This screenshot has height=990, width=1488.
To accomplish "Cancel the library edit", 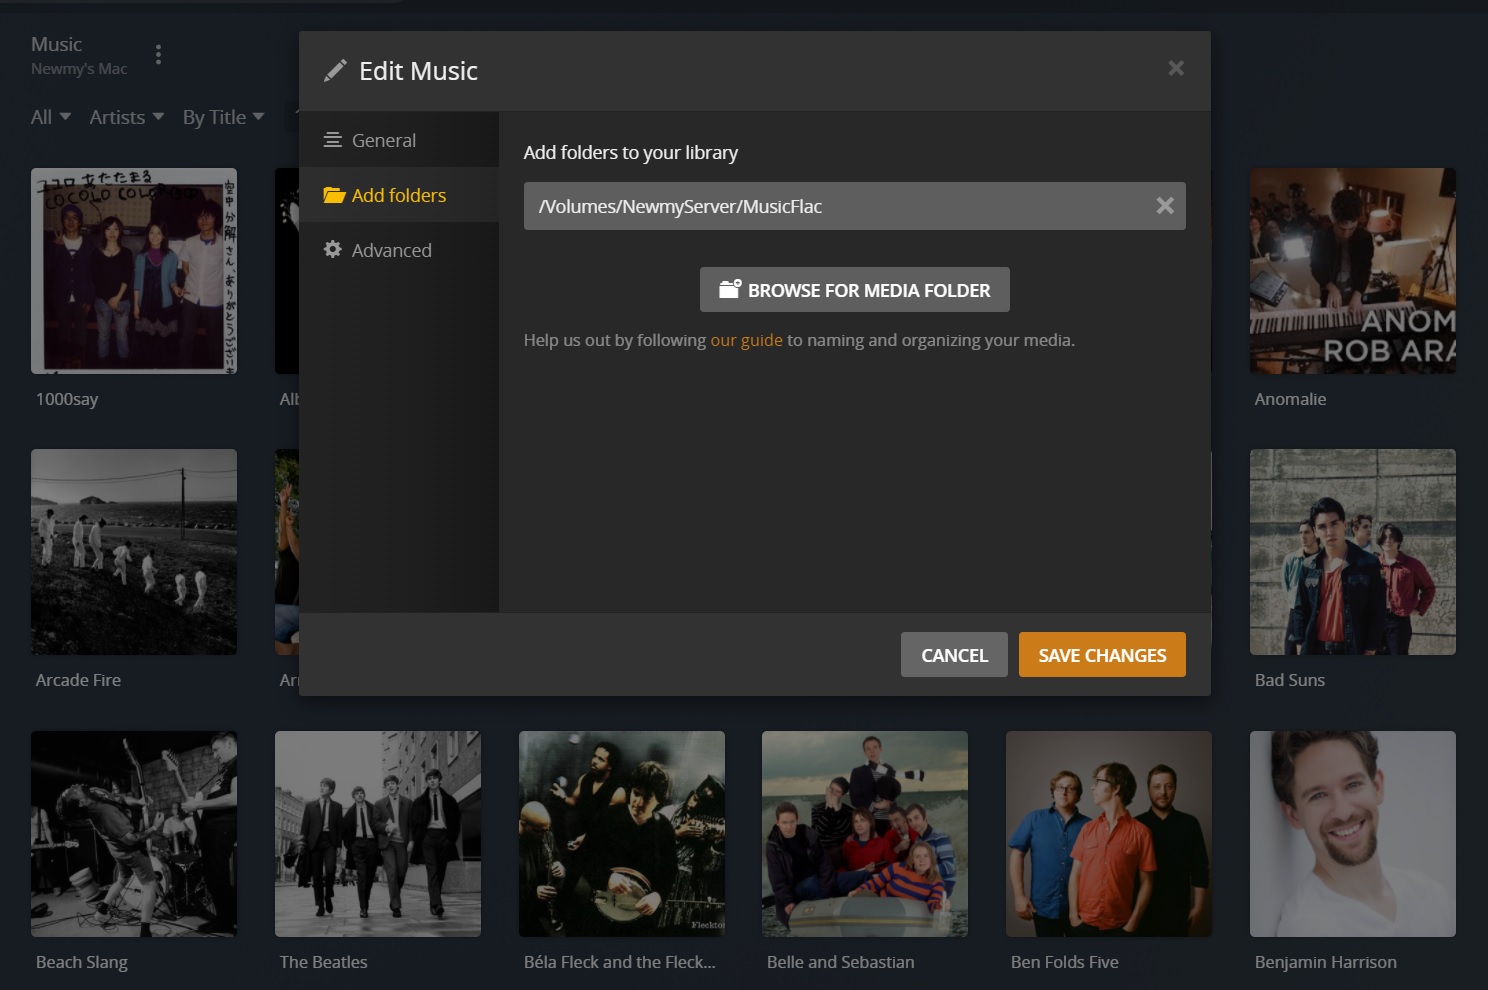I will pyautogui.click(x=954, y=654).
